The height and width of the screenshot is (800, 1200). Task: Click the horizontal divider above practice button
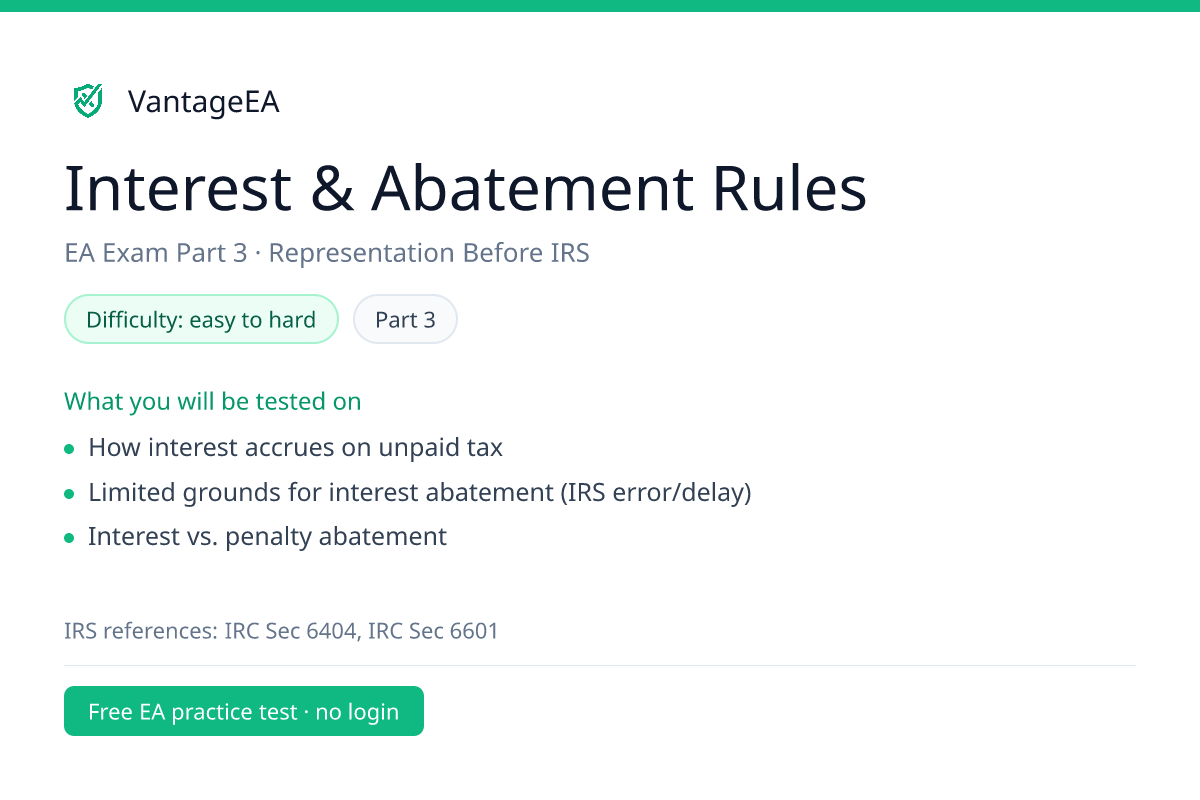600,665
